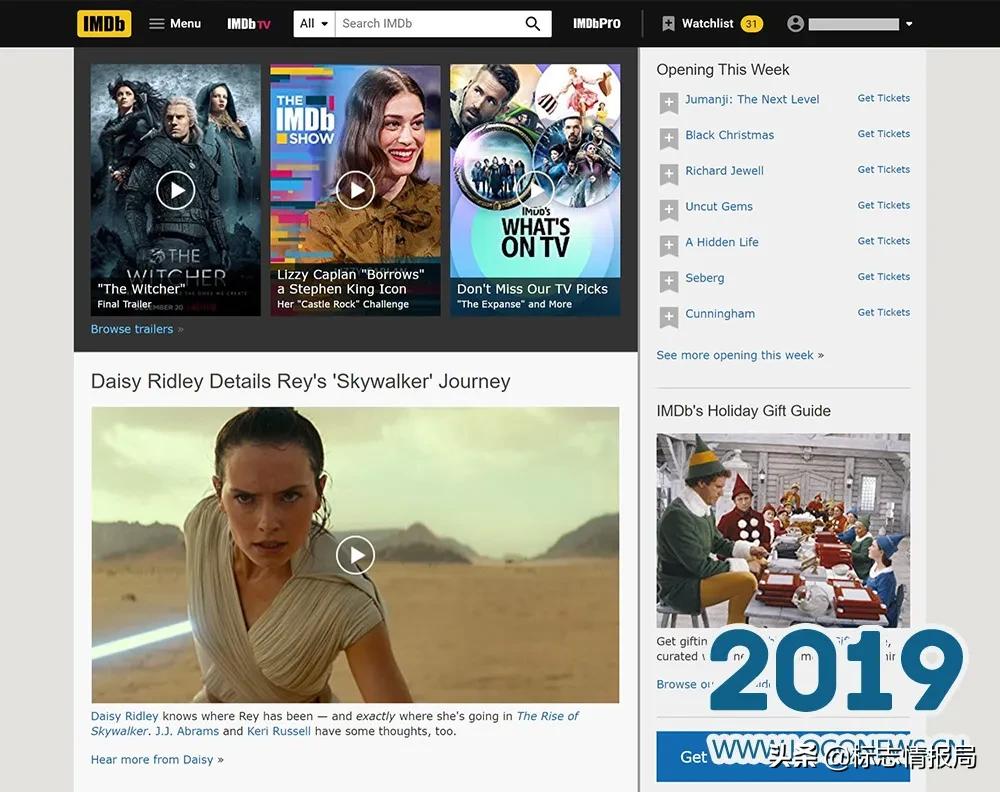Screen dimensions: 1000x792
Task: Open Don't Miss Our TV Picks caption
Action: click(533, 289)
